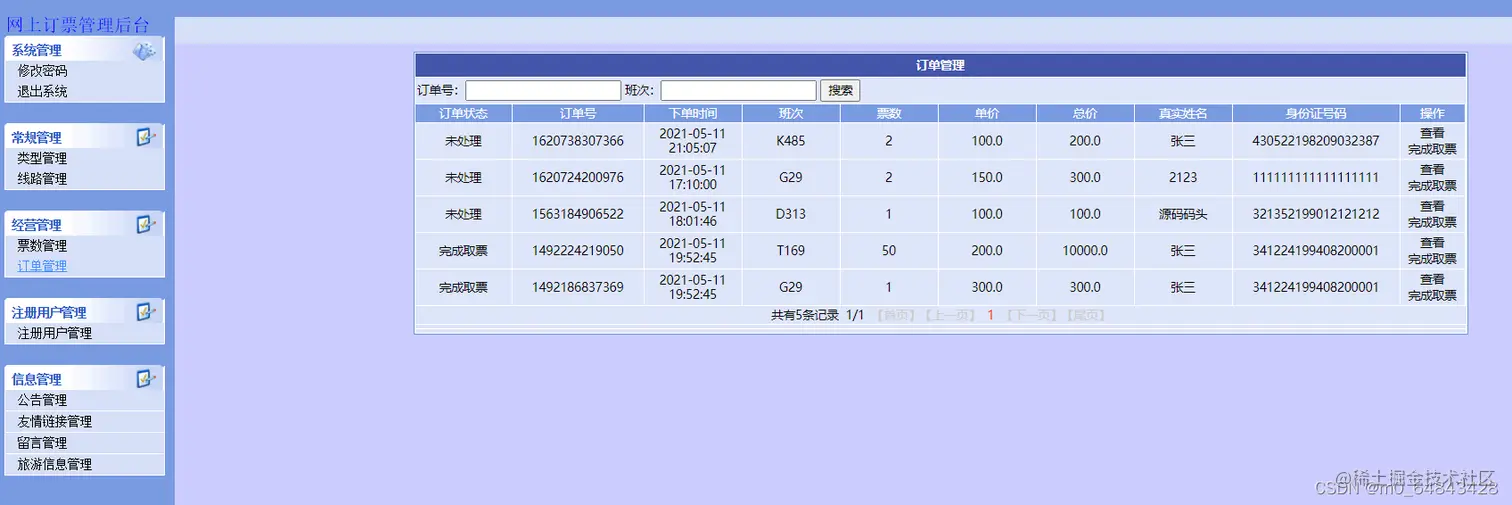This screenshot has width=1512, height=505.
Task: Click order number 1620724200976
Action: click(578, 178)
